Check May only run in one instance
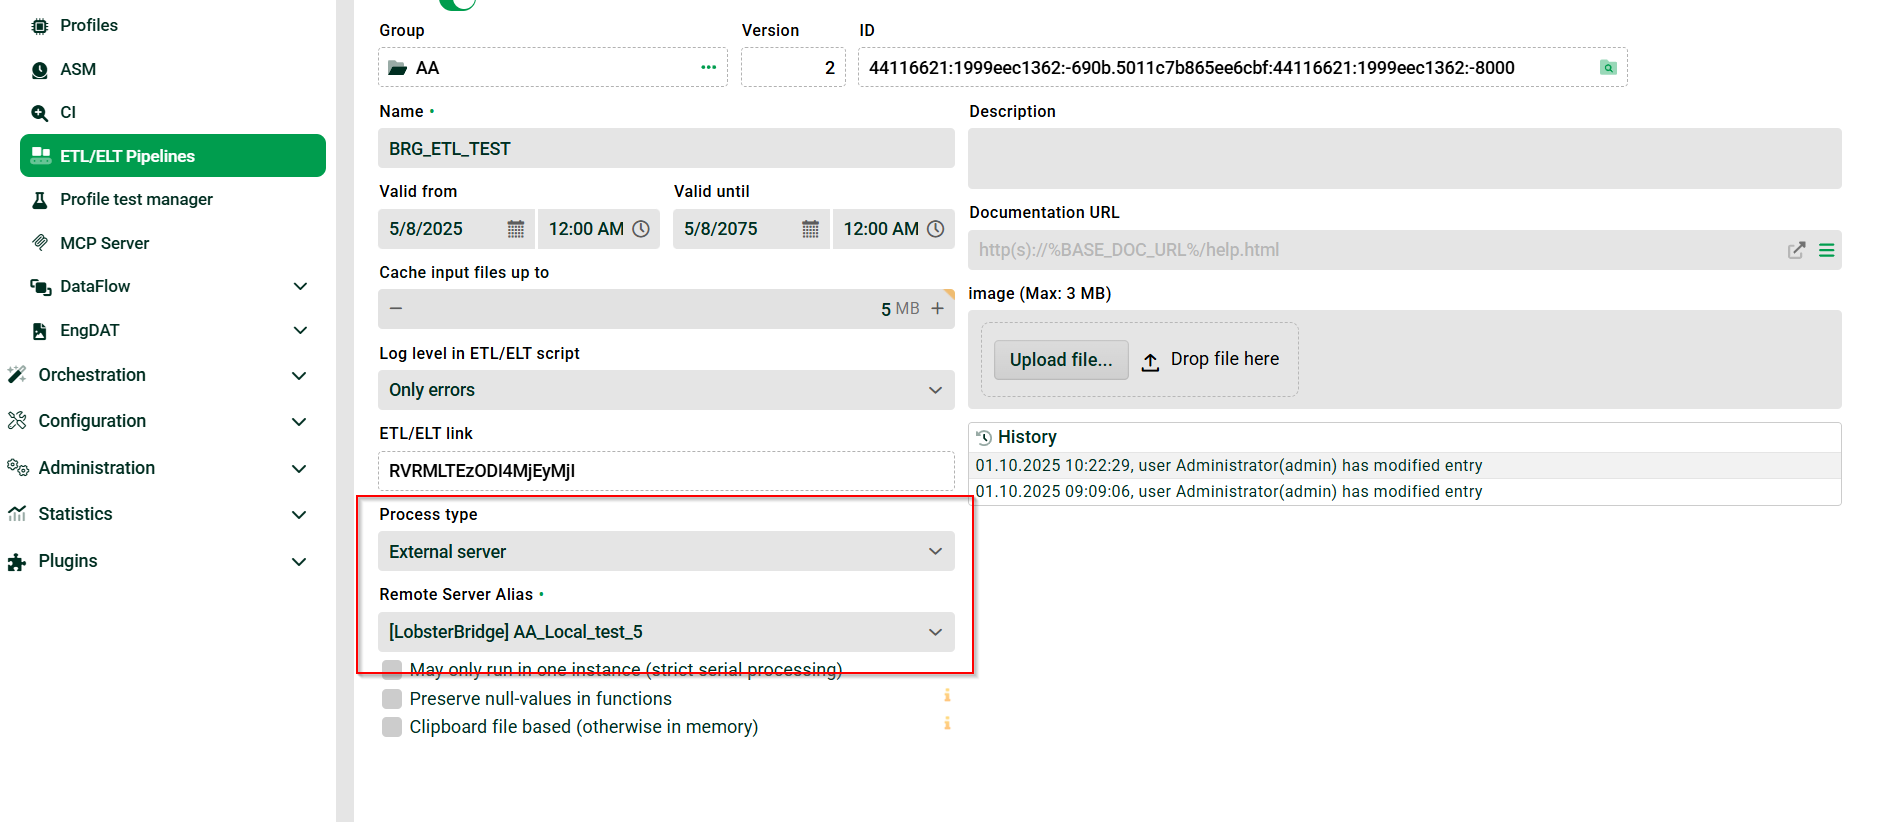This screenshot has height=822, width=1883. (x=392, y=669)
